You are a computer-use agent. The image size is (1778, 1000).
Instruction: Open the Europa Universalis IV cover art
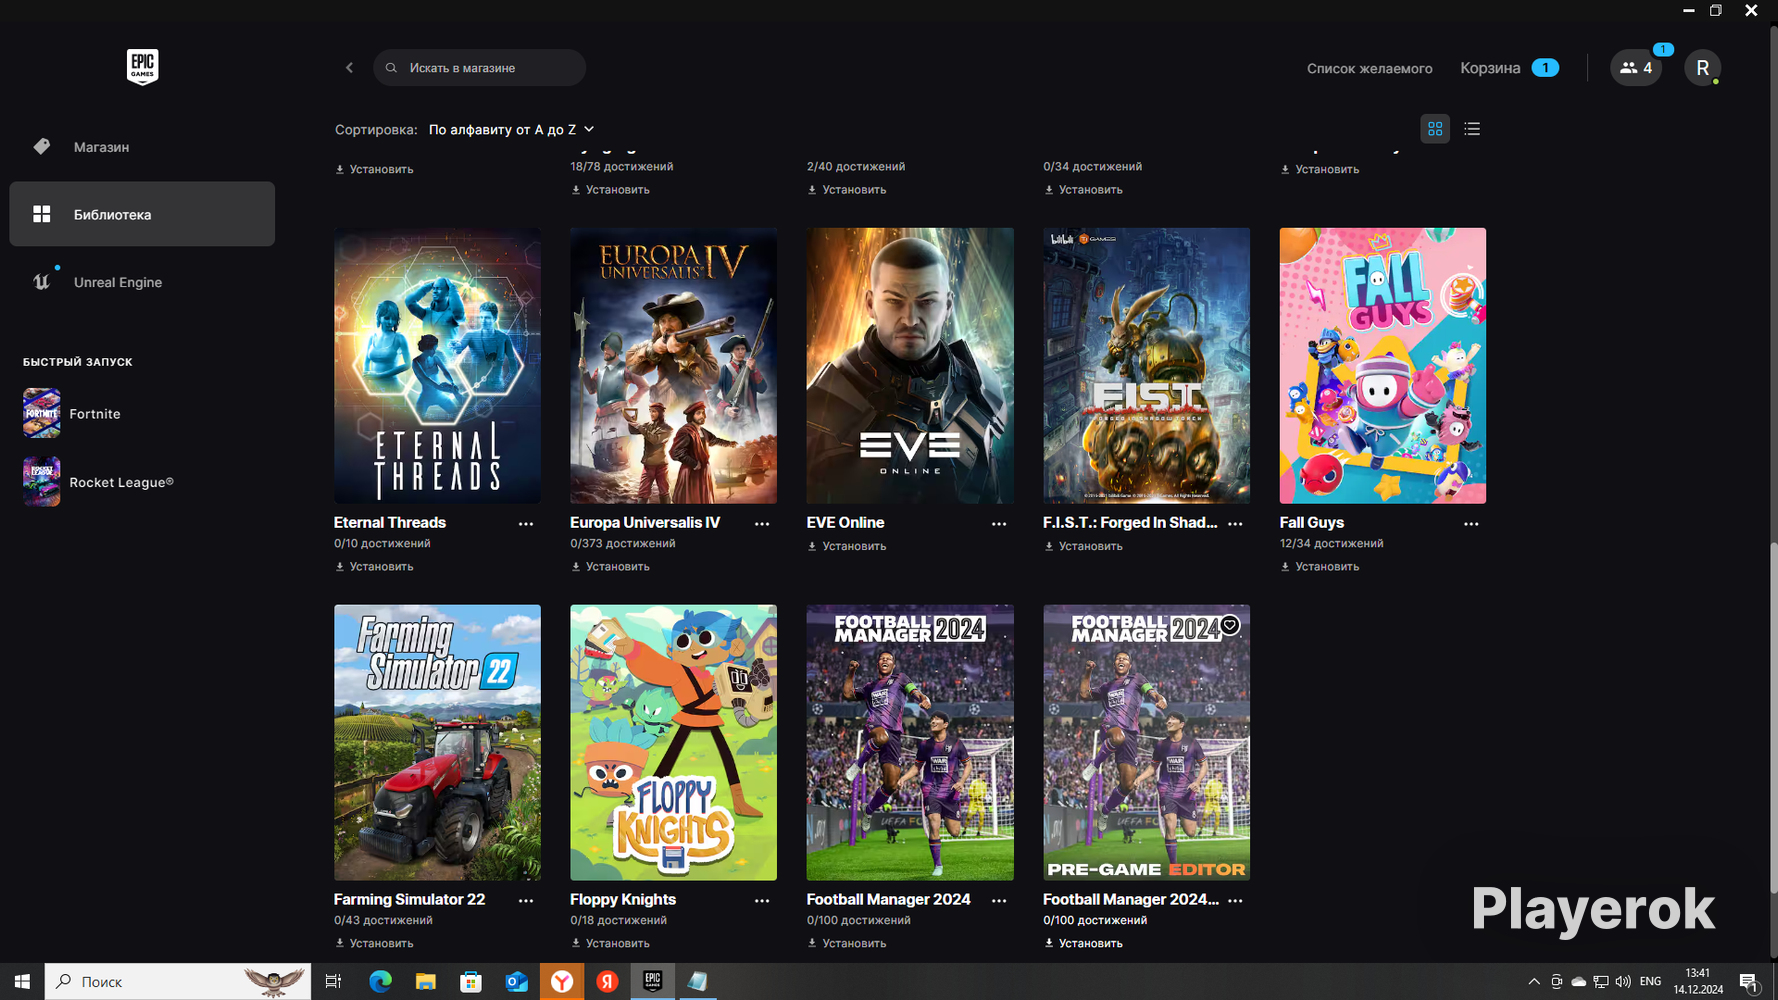(673, 366)
